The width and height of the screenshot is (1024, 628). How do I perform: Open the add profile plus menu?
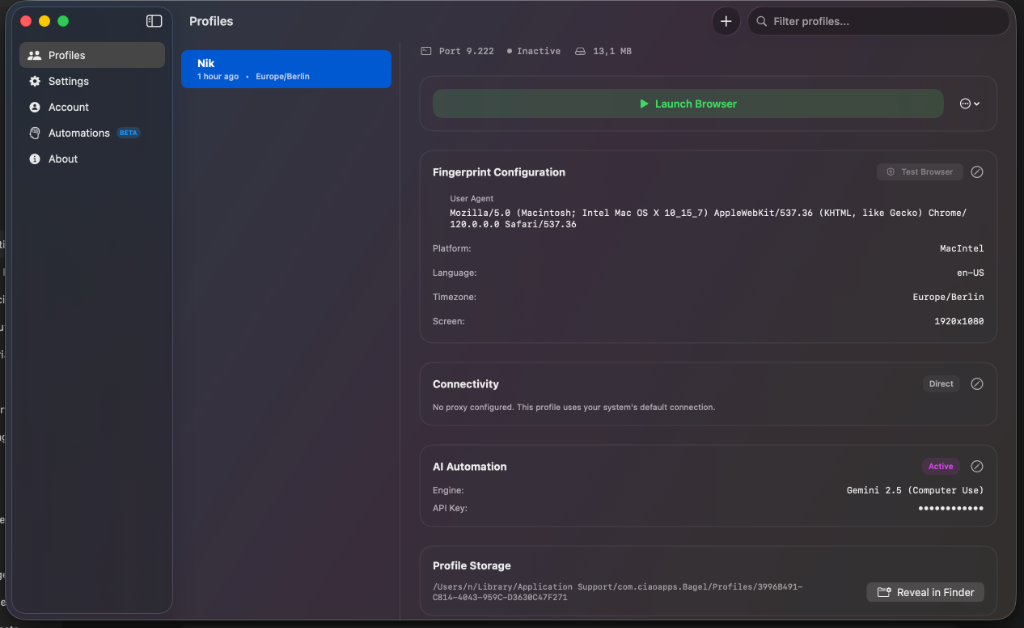click(x=726, y=20)
